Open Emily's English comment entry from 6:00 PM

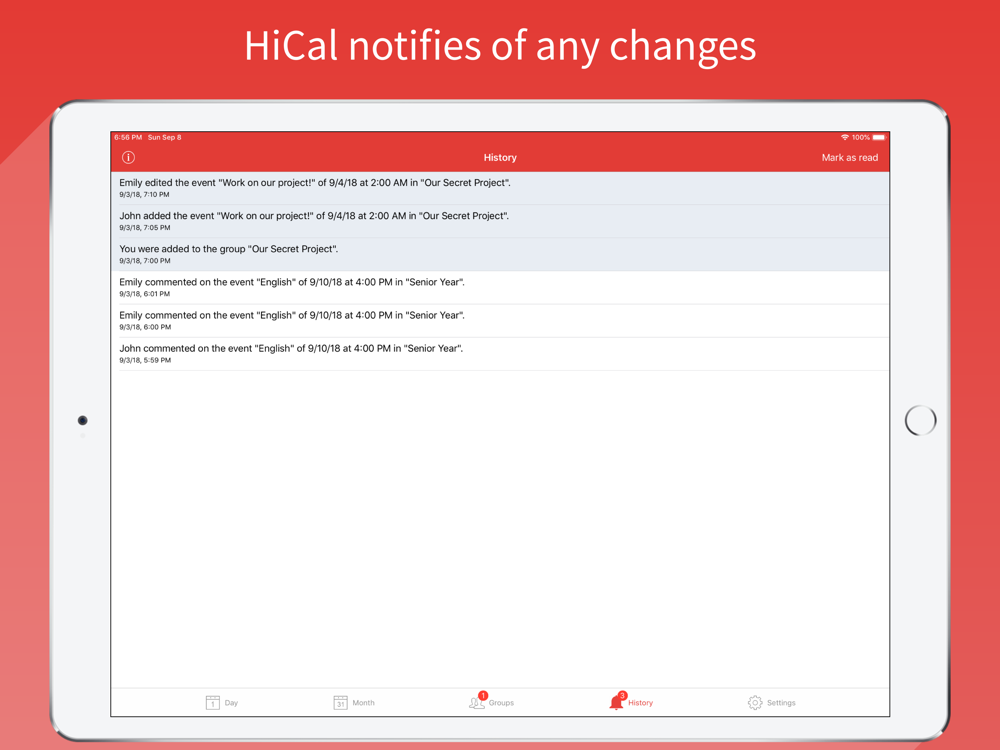coord(500,321)
